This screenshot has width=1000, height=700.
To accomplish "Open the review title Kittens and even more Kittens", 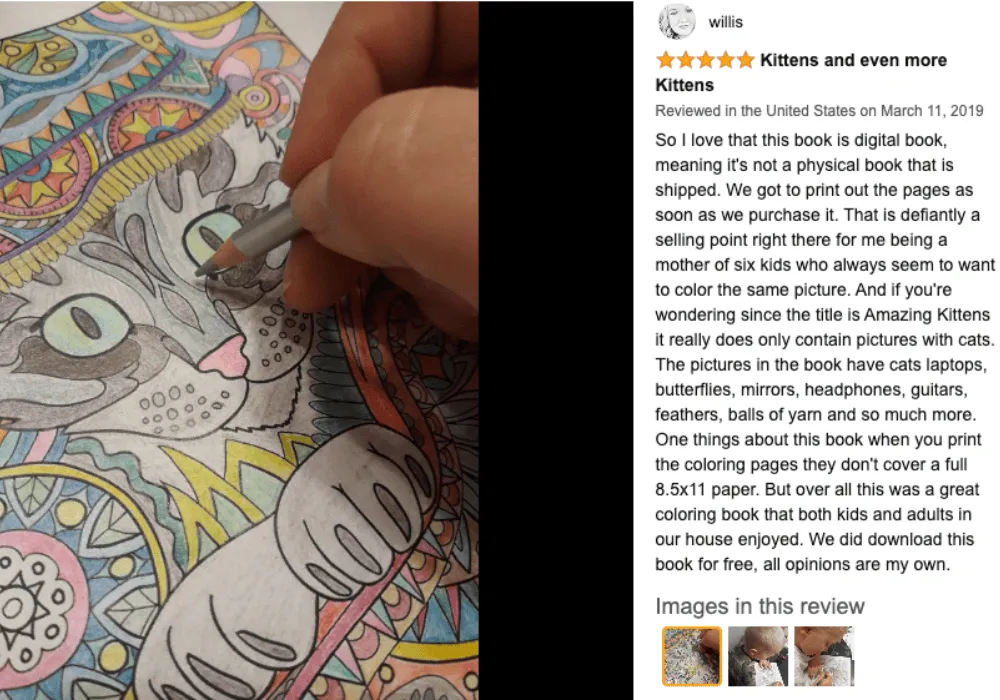I will click(801, 73).
